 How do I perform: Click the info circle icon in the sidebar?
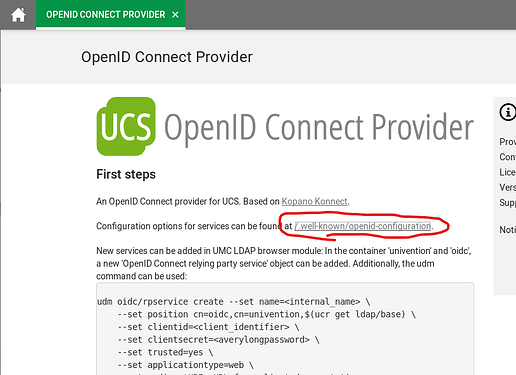click(x=507, y=112)
